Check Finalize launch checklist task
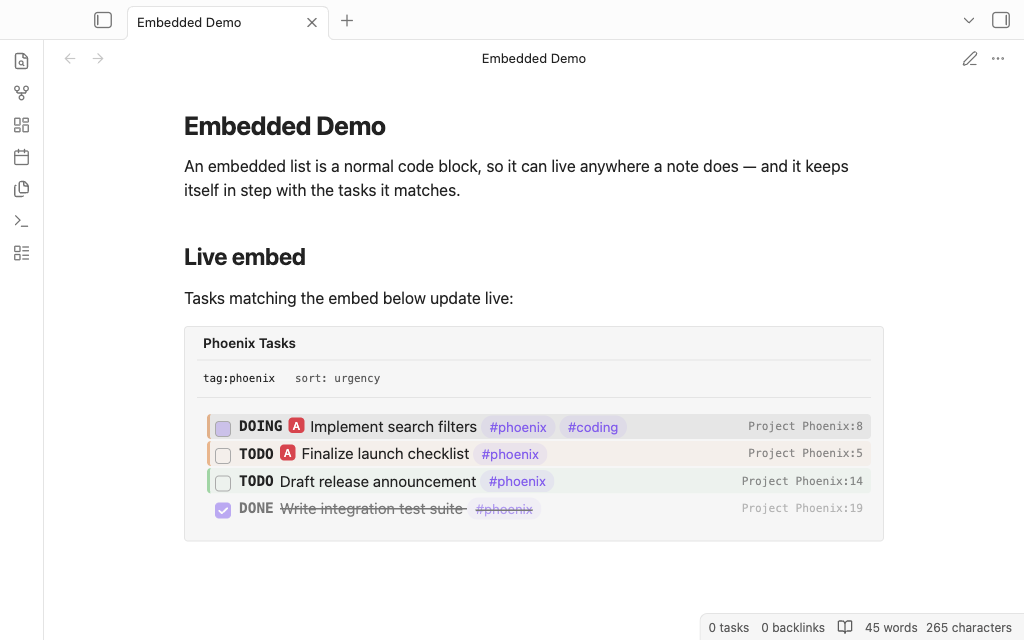1024x640 pixels. (223, 456)
